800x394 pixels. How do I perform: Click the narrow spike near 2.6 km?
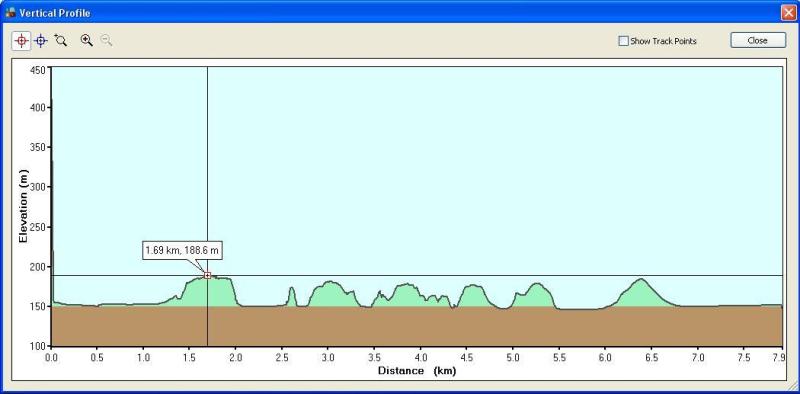pos(292,288)
